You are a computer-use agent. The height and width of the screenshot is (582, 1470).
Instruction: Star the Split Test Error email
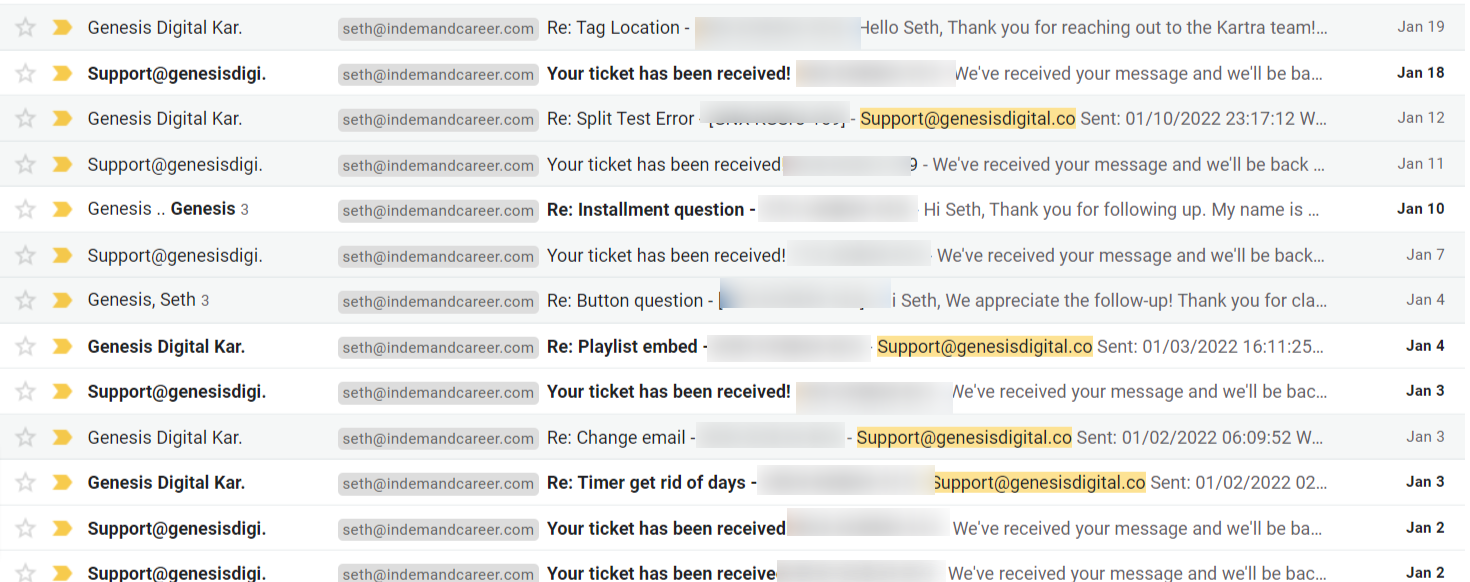tap(26, 119)
